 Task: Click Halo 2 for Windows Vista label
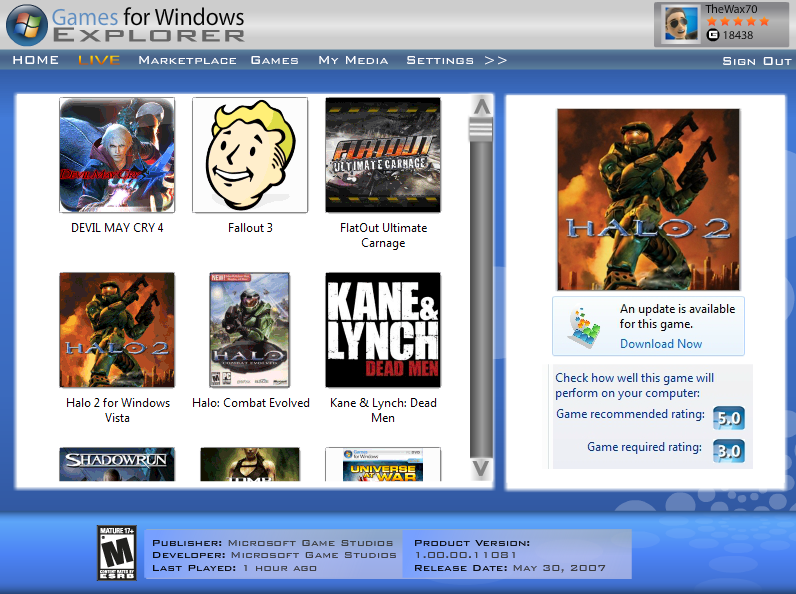pyautogui.click(x=118, y=410)
